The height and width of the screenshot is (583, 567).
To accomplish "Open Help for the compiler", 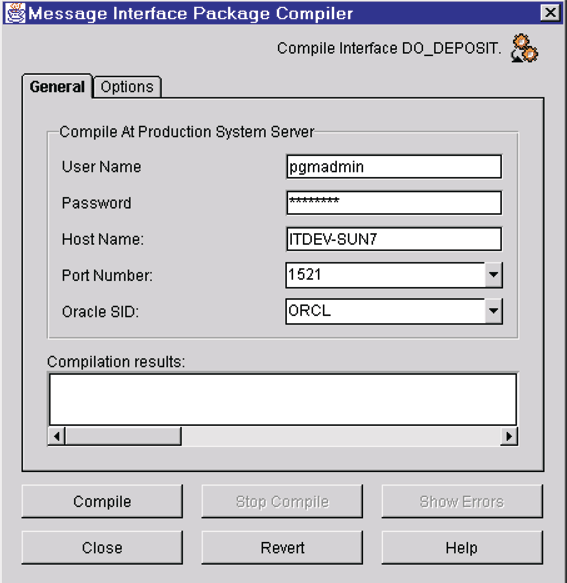I will (x=462, y=547).
